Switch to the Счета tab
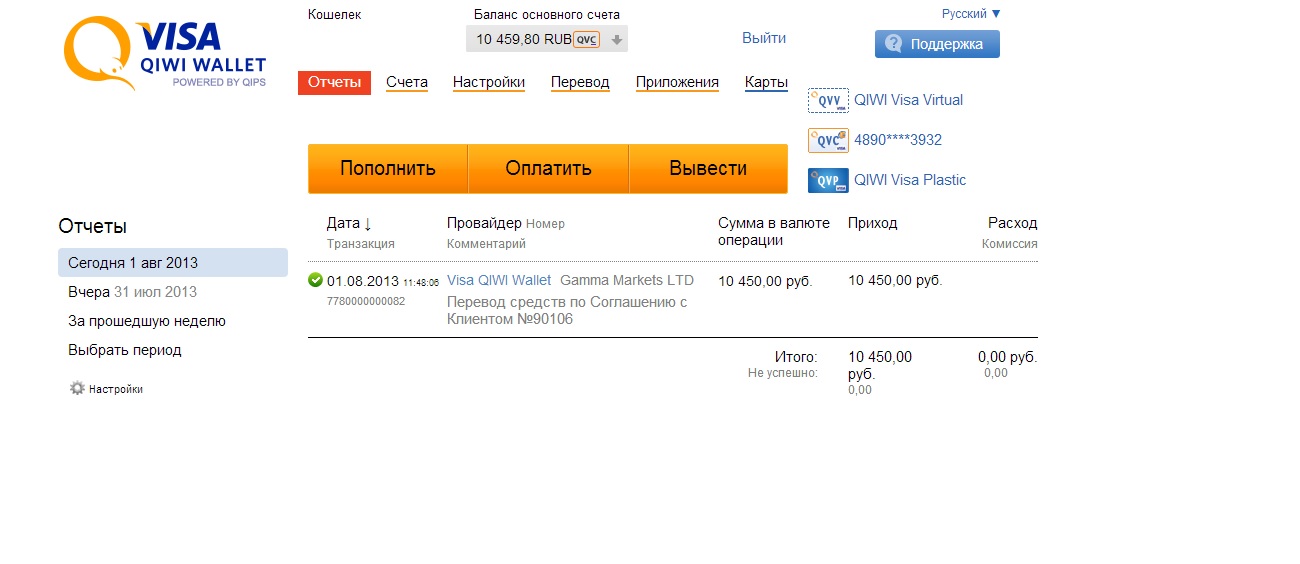 click(407, 83)
